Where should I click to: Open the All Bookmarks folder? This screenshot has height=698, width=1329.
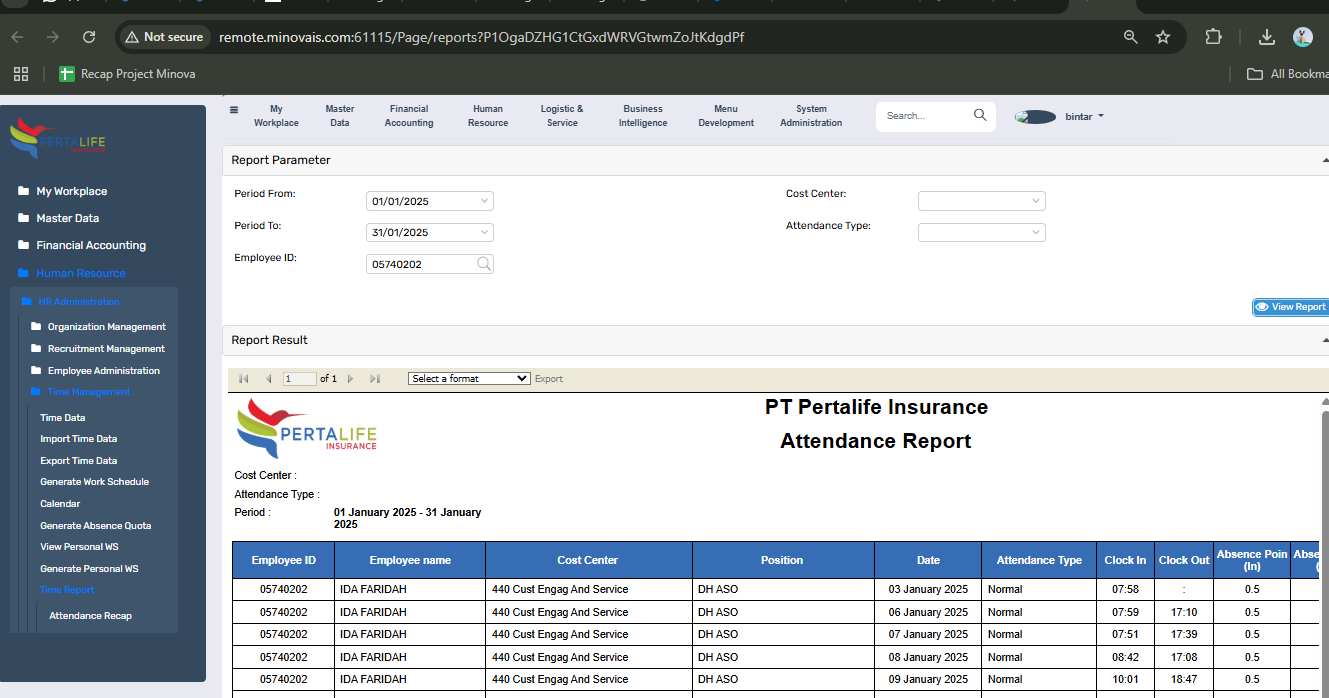click(x=1287, y=74)
